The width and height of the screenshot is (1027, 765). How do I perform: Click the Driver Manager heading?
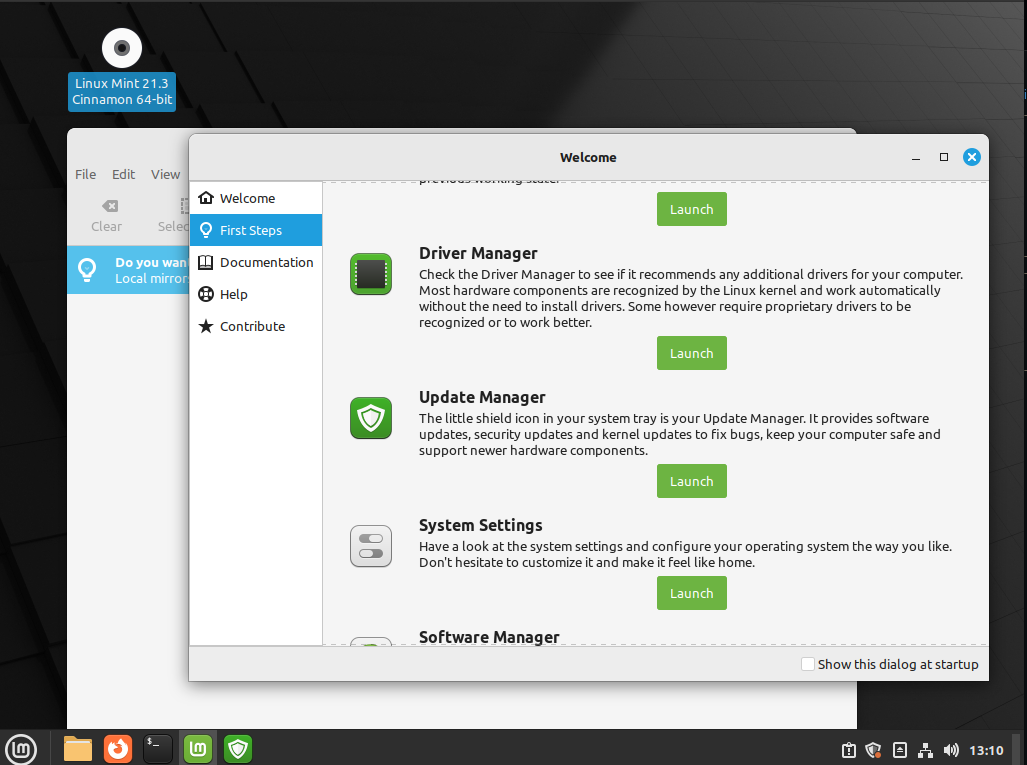[x=478, y=253]
